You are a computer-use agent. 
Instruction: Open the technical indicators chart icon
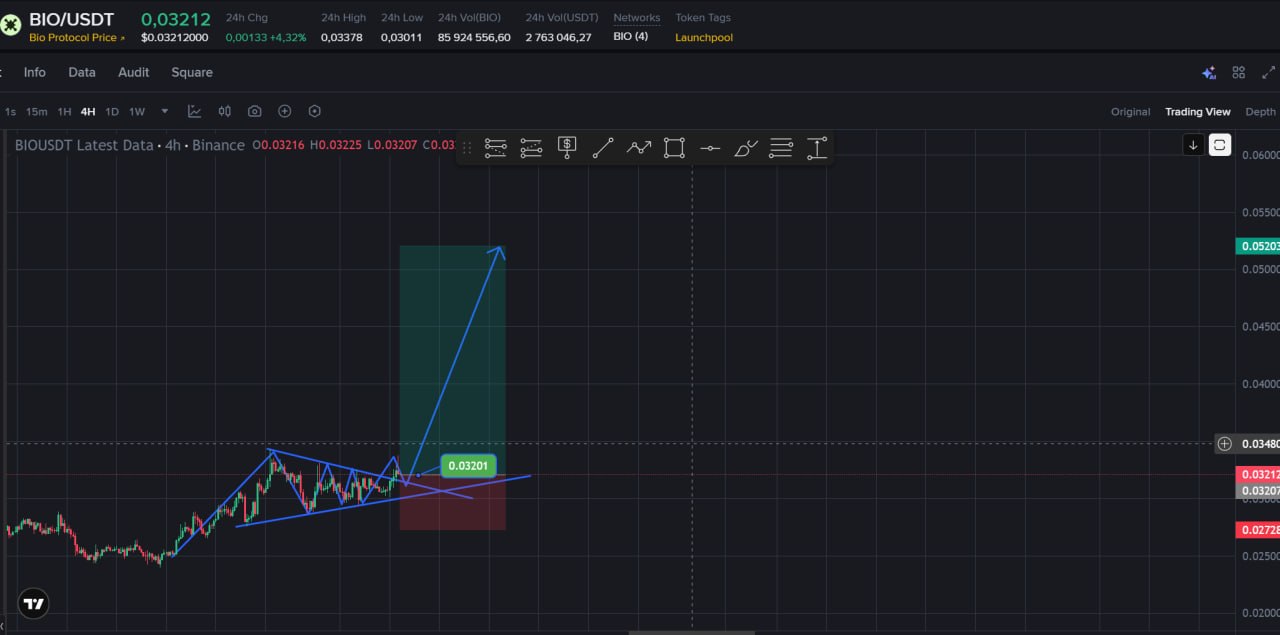(x=194, y=111)
